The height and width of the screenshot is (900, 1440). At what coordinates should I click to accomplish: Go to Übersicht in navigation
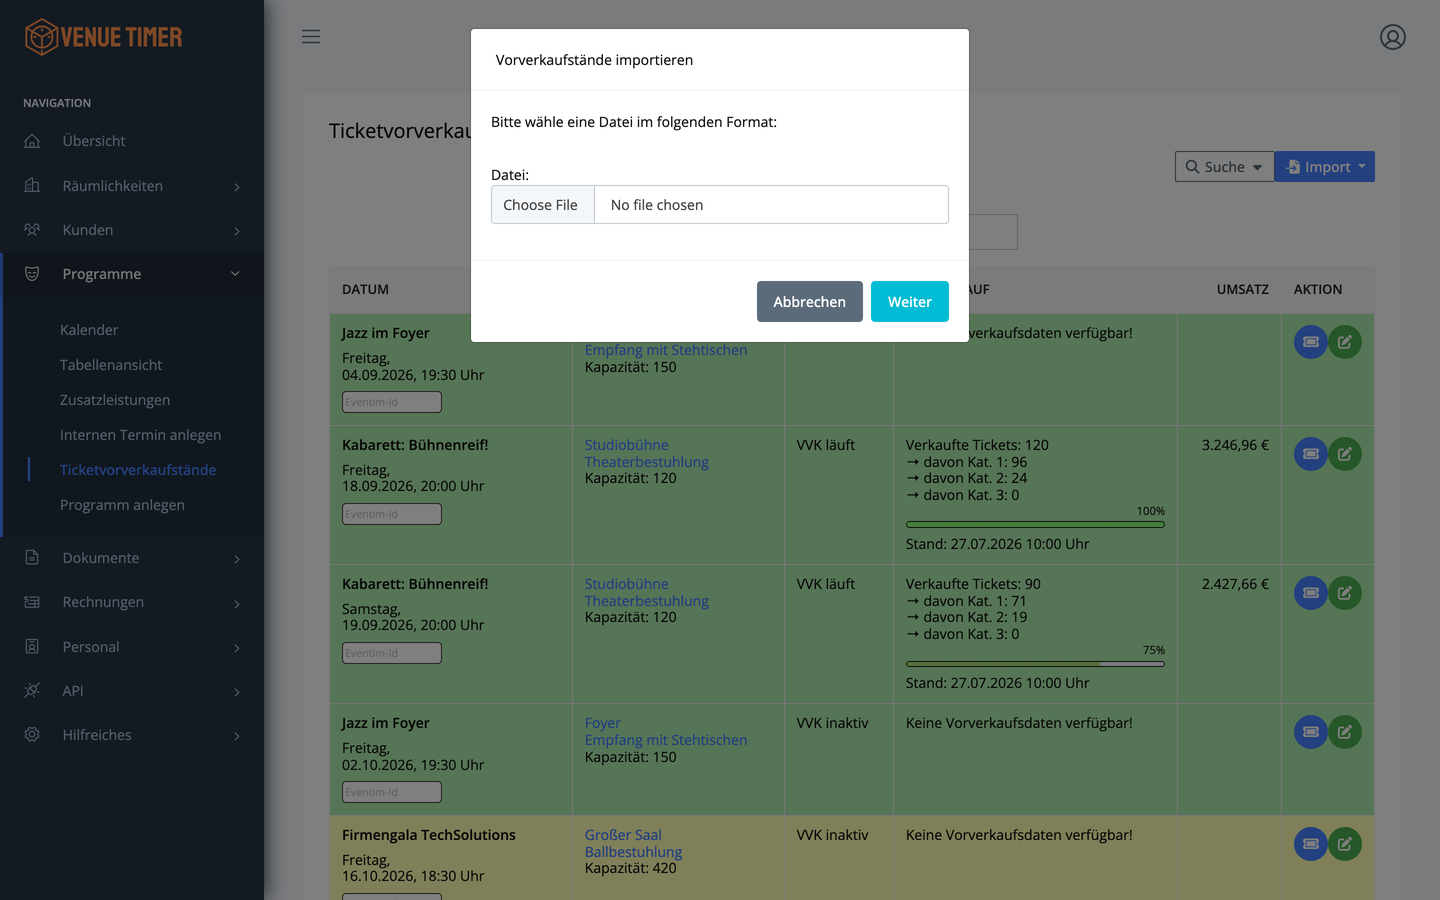click(94, 141)
